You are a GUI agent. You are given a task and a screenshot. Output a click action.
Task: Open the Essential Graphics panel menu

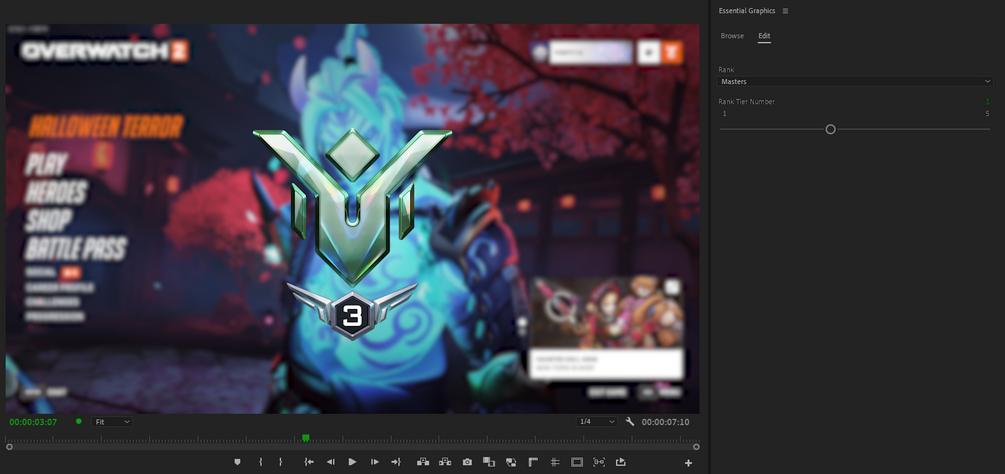coord(786,11)
